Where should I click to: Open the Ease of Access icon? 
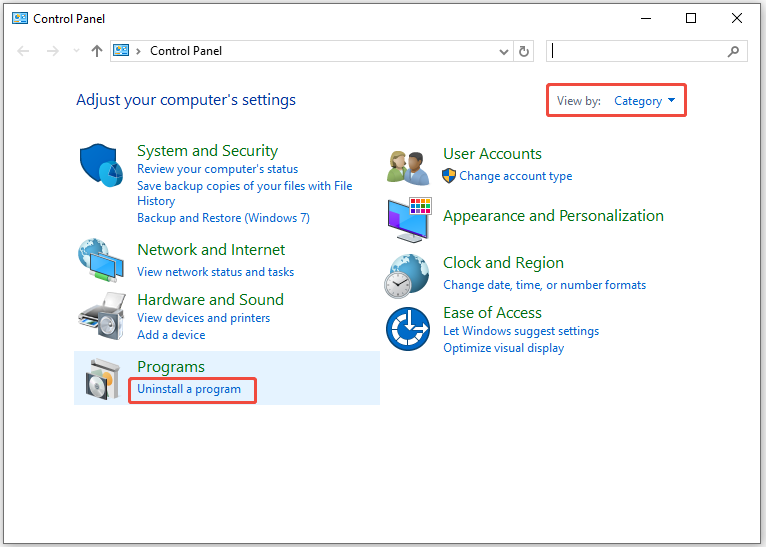408,329
